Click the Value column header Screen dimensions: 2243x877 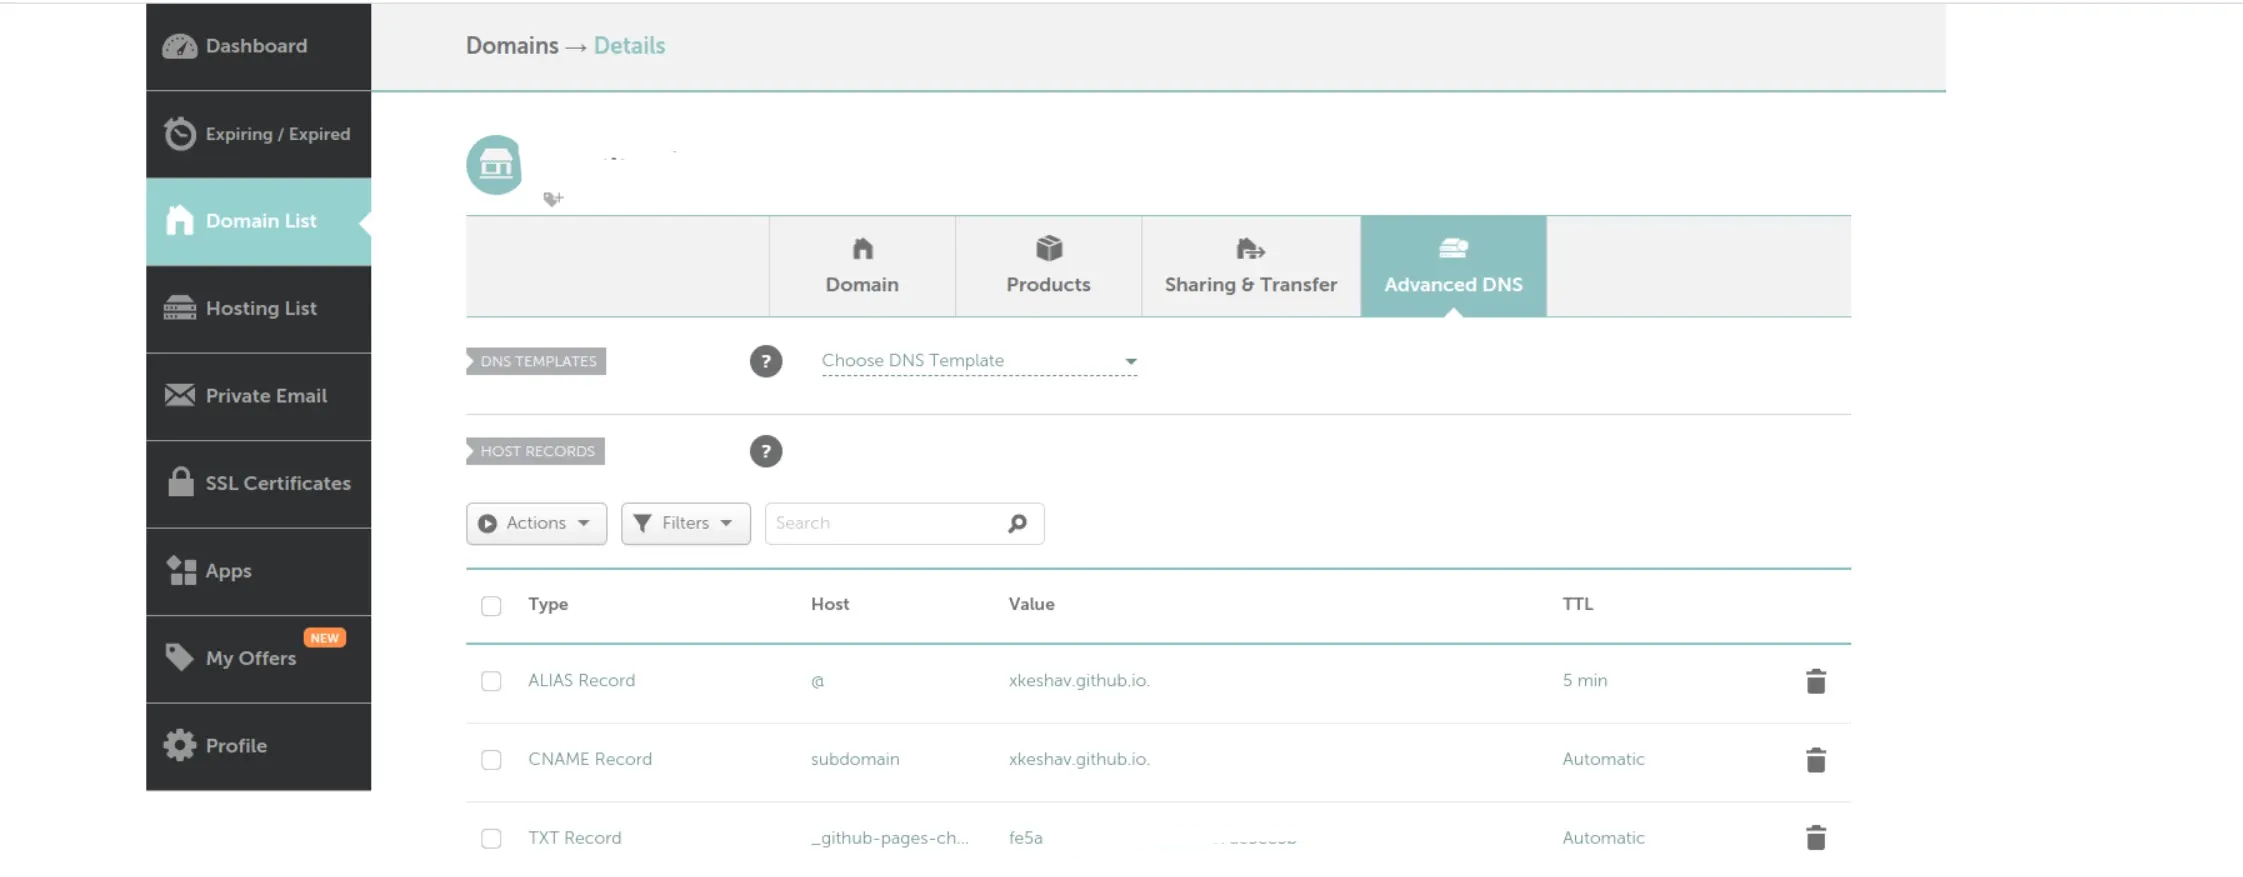(x=1031, y=604)
